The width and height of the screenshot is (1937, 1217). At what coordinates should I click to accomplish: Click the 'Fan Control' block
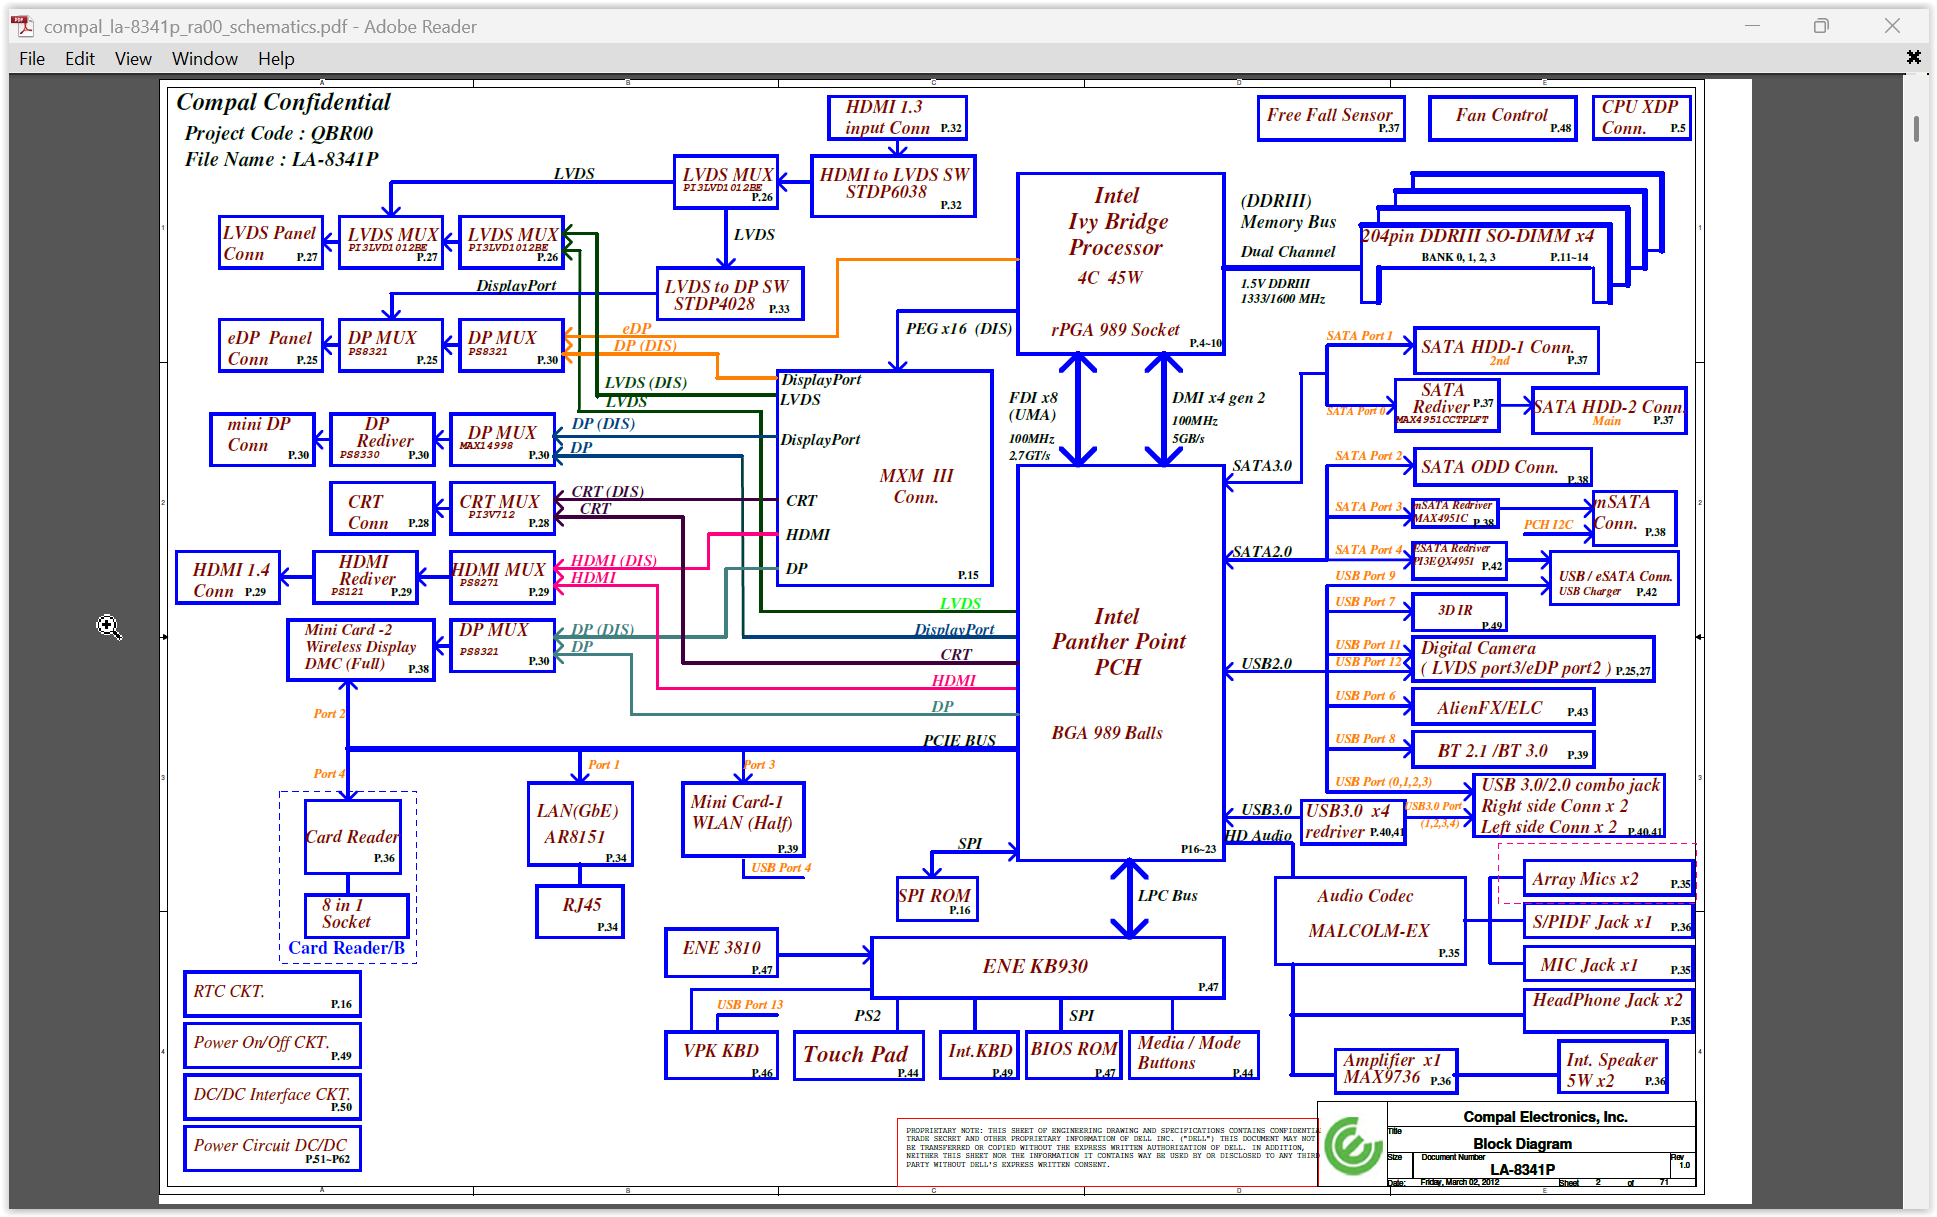1502,118
